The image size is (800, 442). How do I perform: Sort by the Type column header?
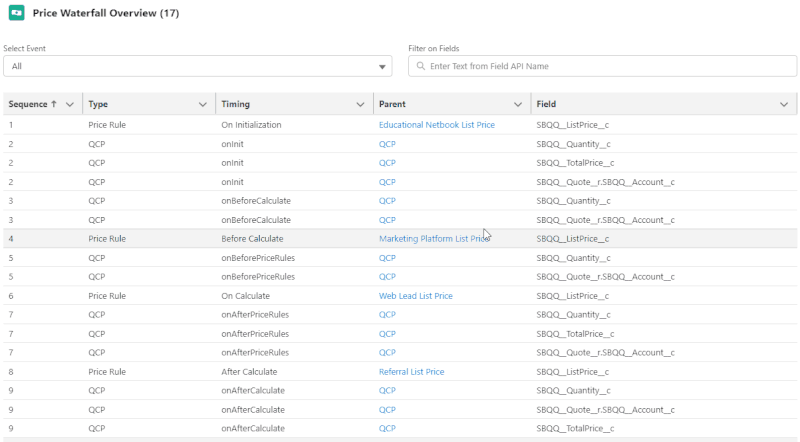click(x=98, y=104)
